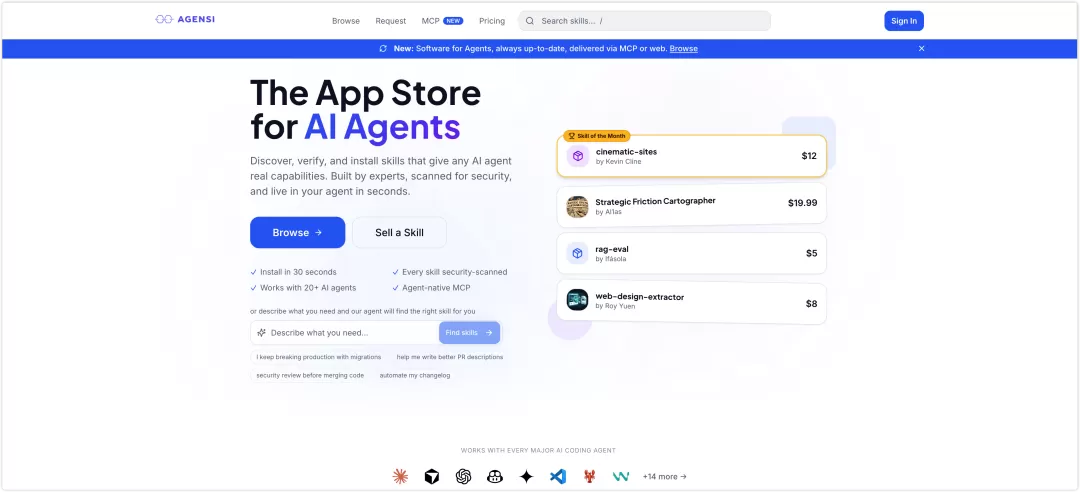
Task: Click the OpenAI agent icon
Action: [464, 476]
